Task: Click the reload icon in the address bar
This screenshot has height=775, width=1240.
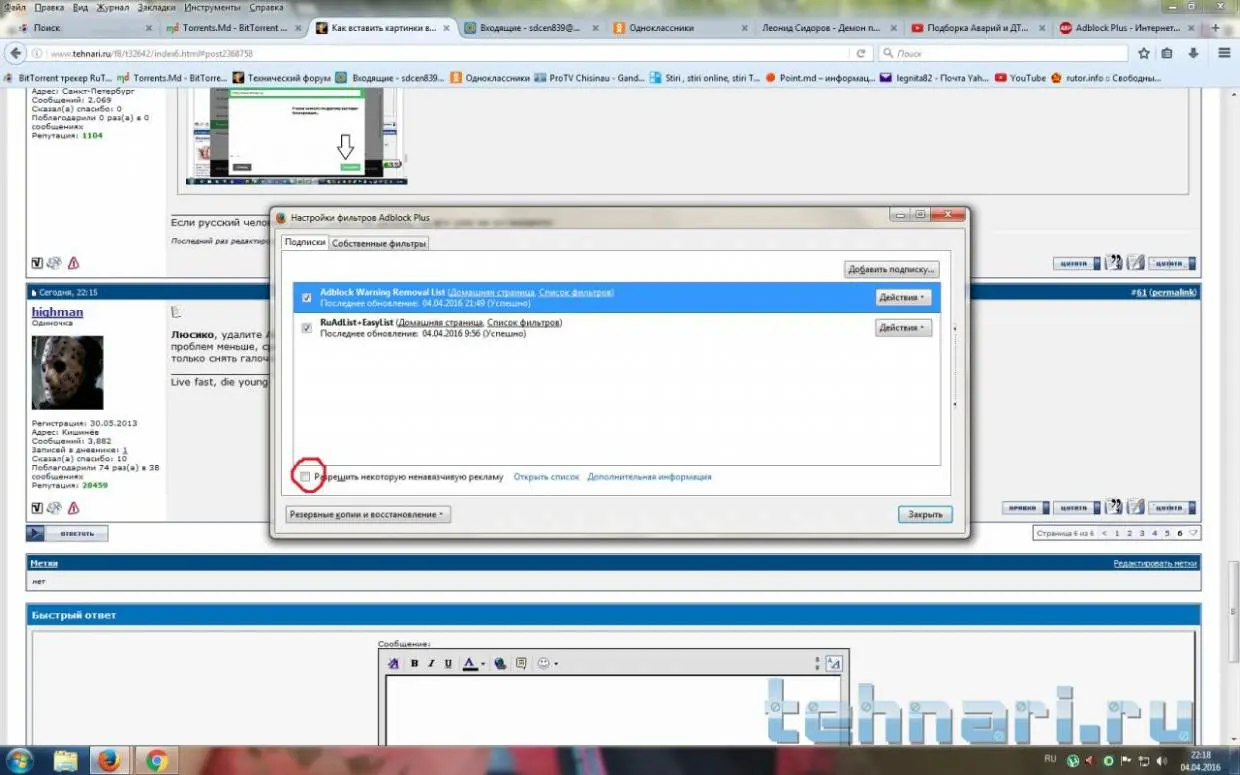Action: click(860, 53)
